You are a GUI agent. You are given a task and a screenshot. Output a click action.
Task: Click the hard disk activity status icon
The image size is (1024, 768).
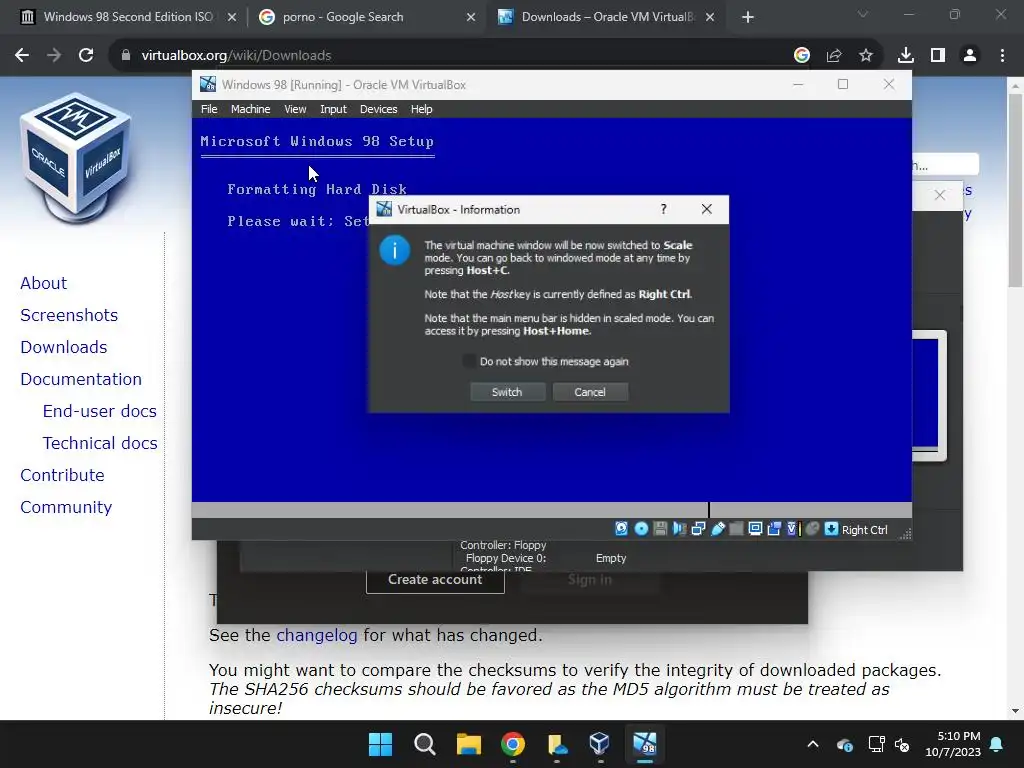tap(621, 529)
